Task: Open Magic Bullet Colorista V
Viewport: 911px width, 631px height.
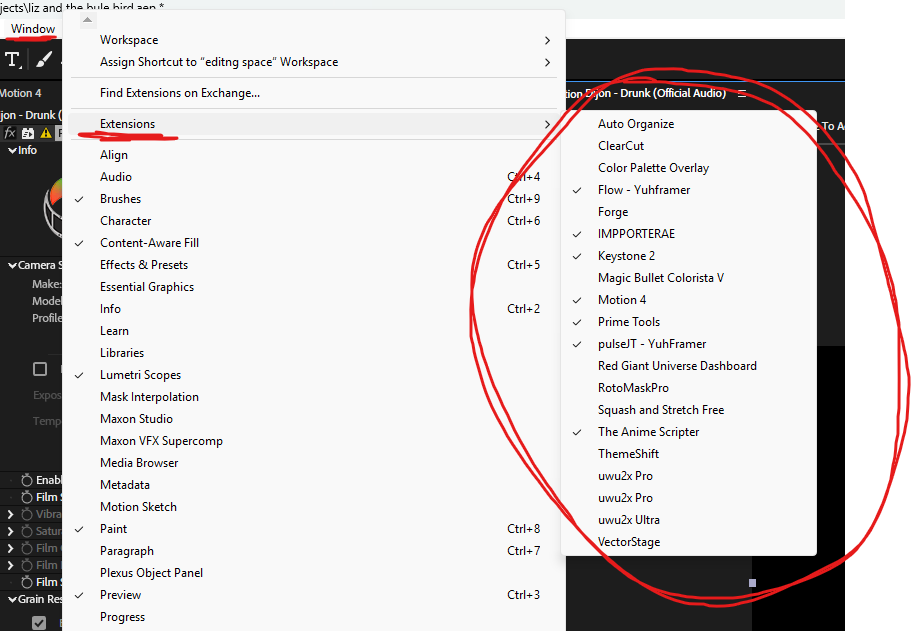Action: click(x=688, y=278)
